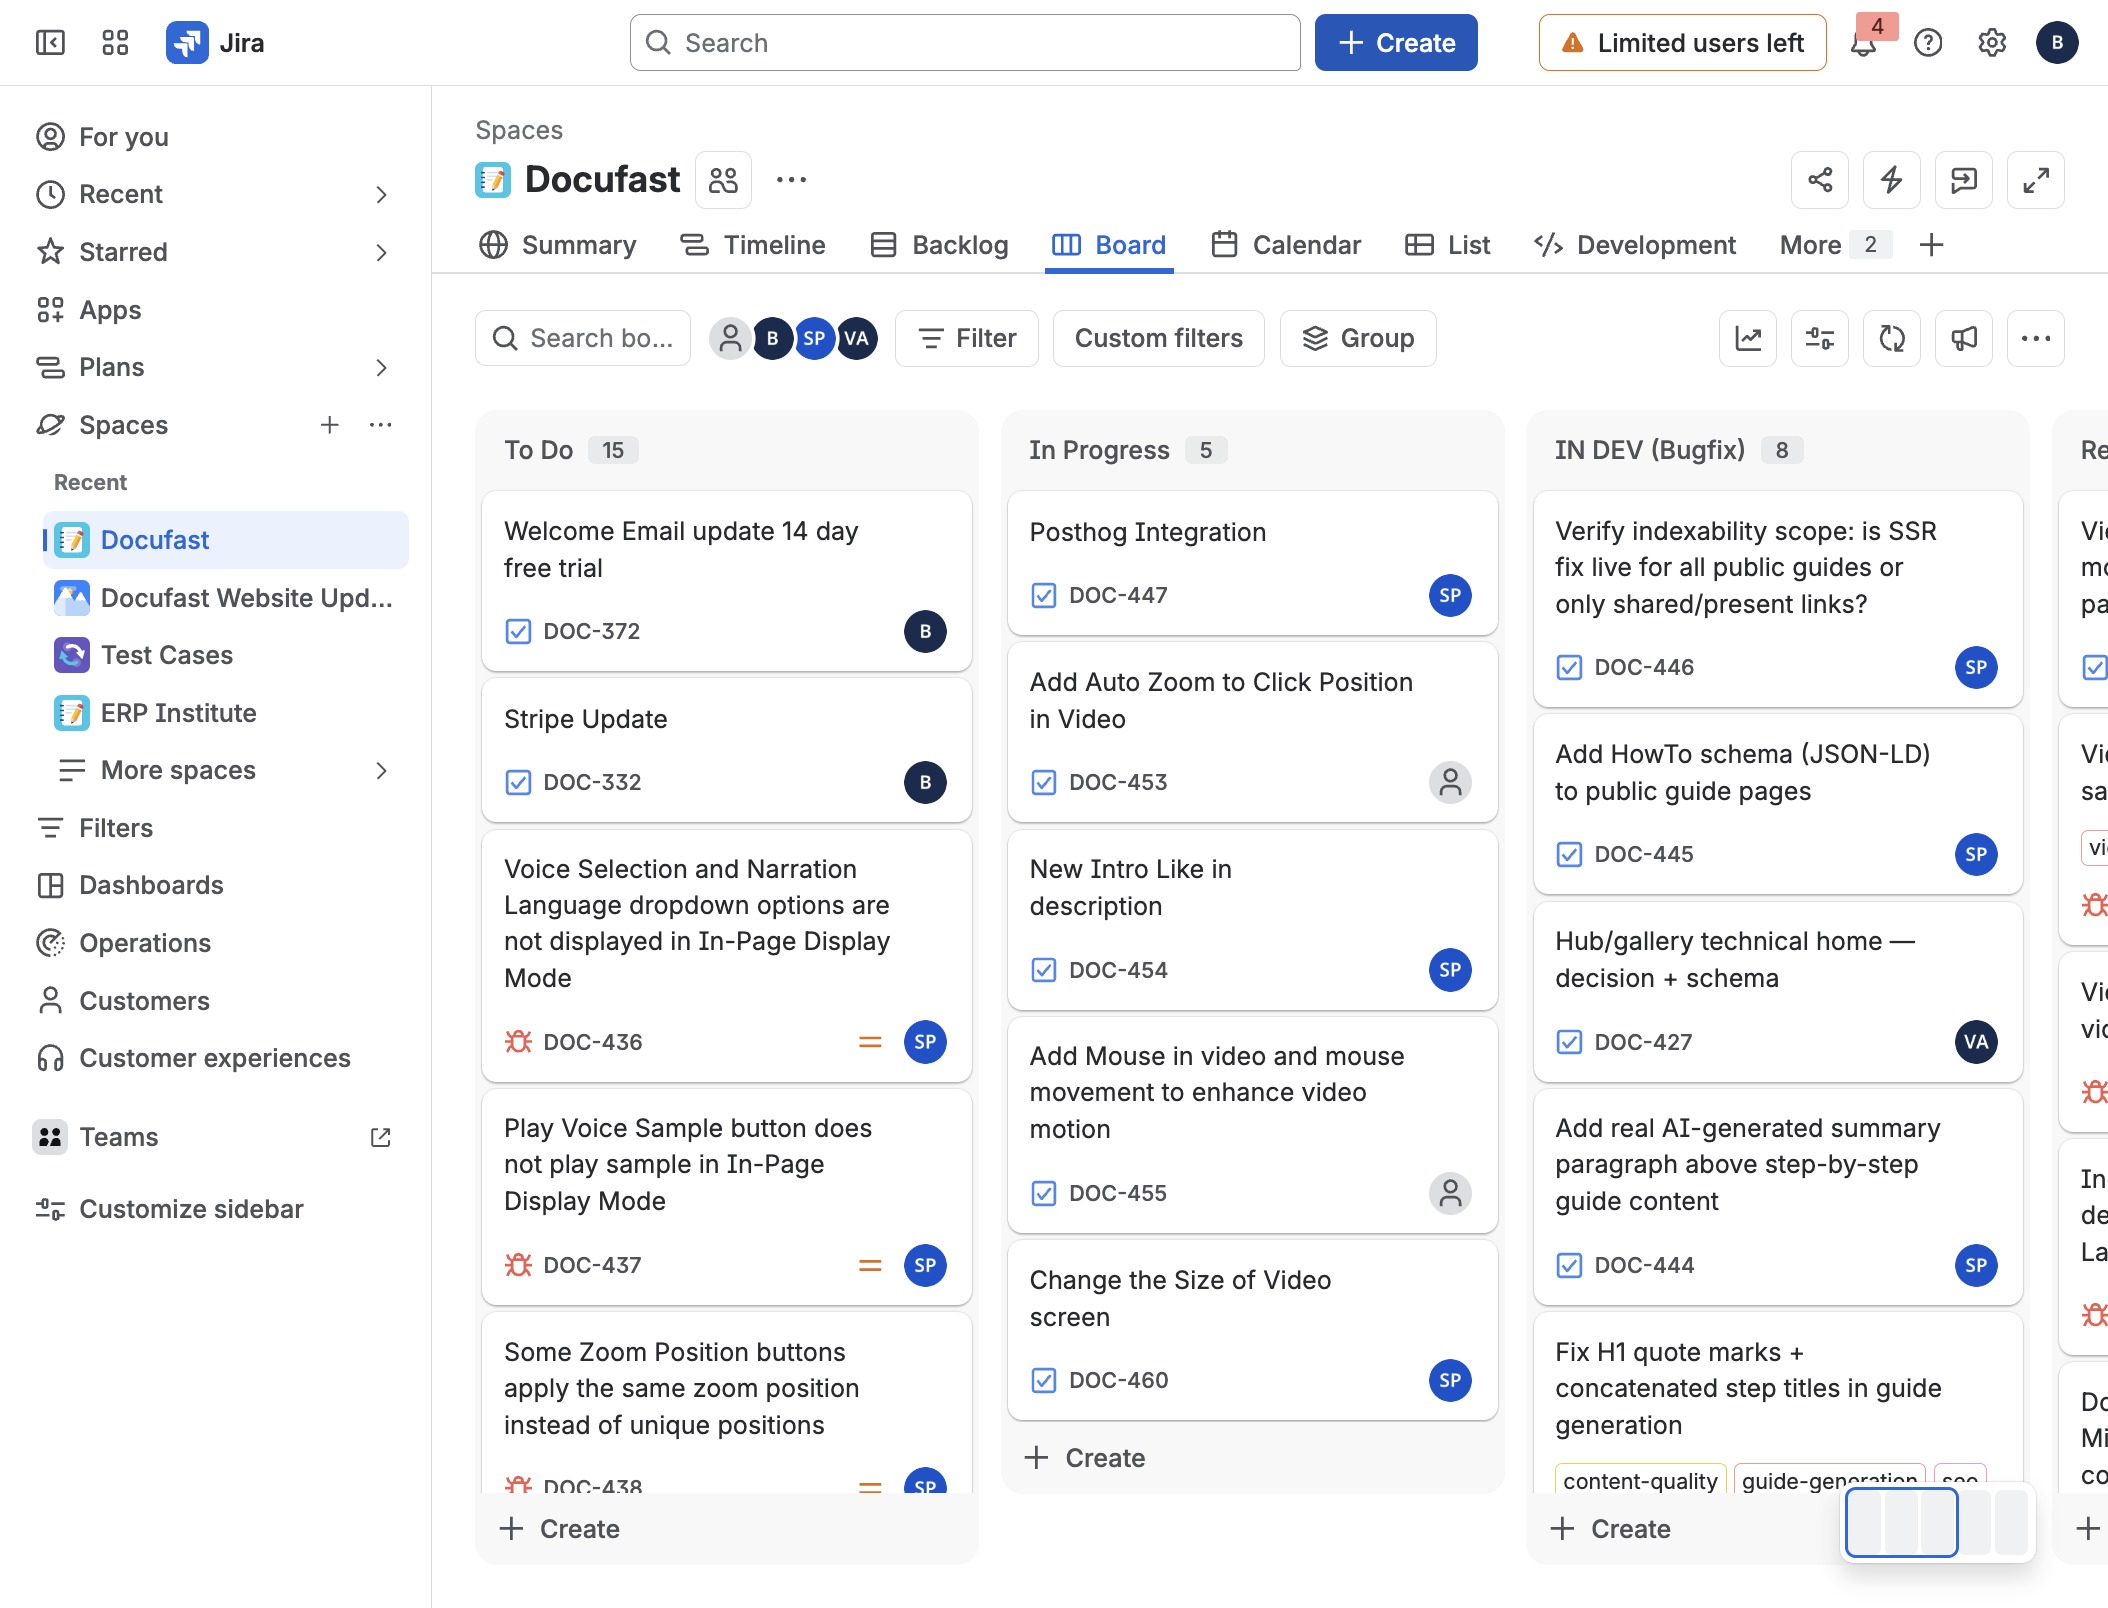Viewport: 2108px width, 1608px height.
Task: Open the Posthog Integration card
Action: click(x=1252, y=563)
